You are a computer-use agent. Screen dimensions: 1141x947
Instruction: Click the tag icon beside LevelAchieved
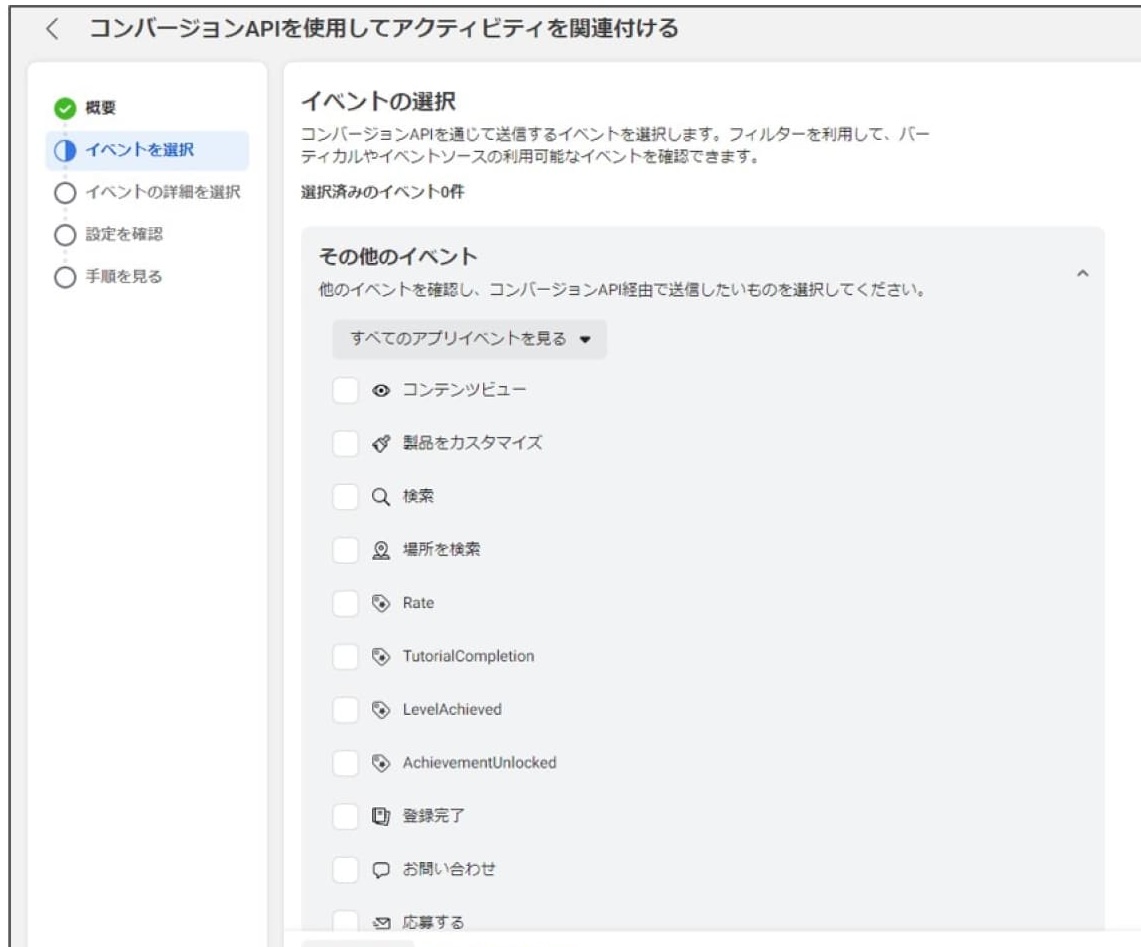click(x=381, y=710)
